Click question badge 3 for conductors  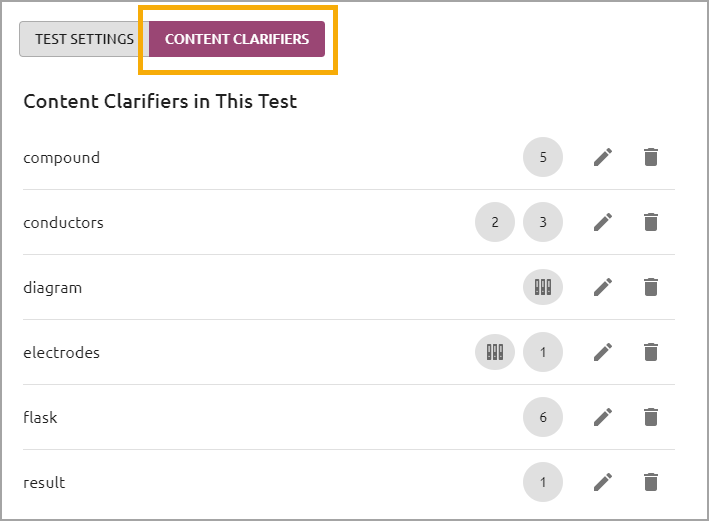click(x=543, y=222)
